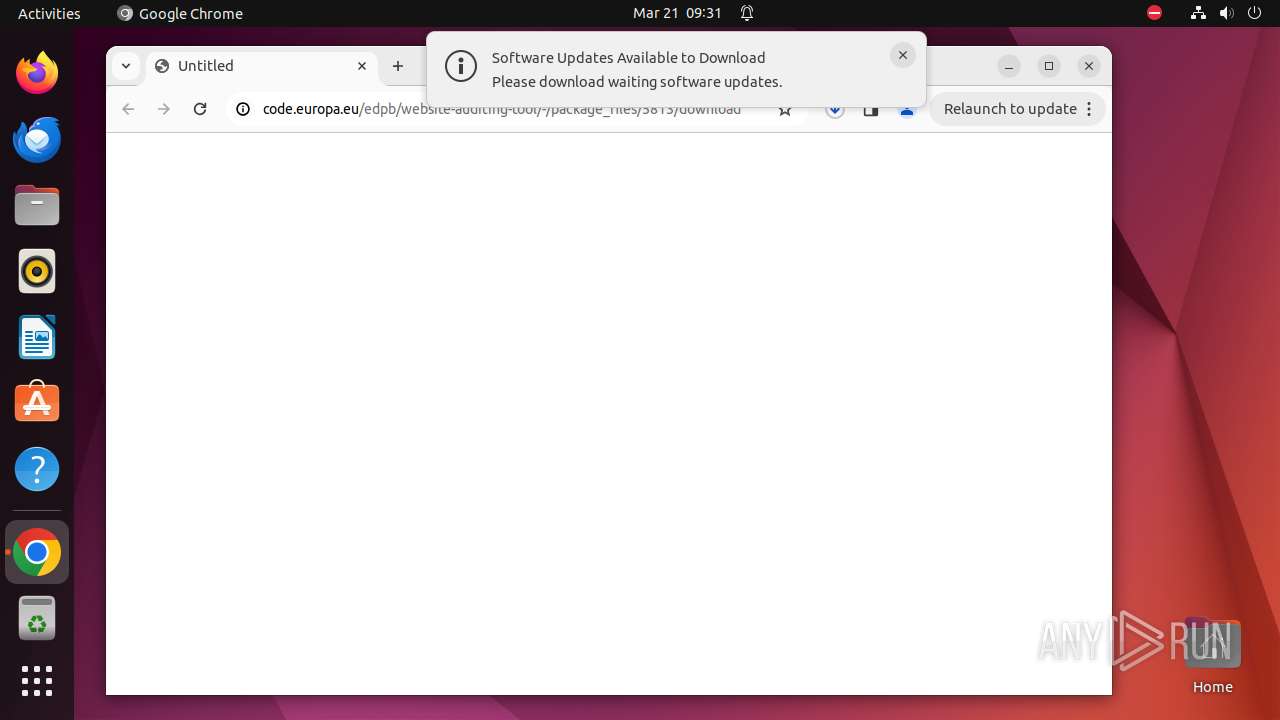
Task: Open network status tray icon
Action: point(1198,13)
